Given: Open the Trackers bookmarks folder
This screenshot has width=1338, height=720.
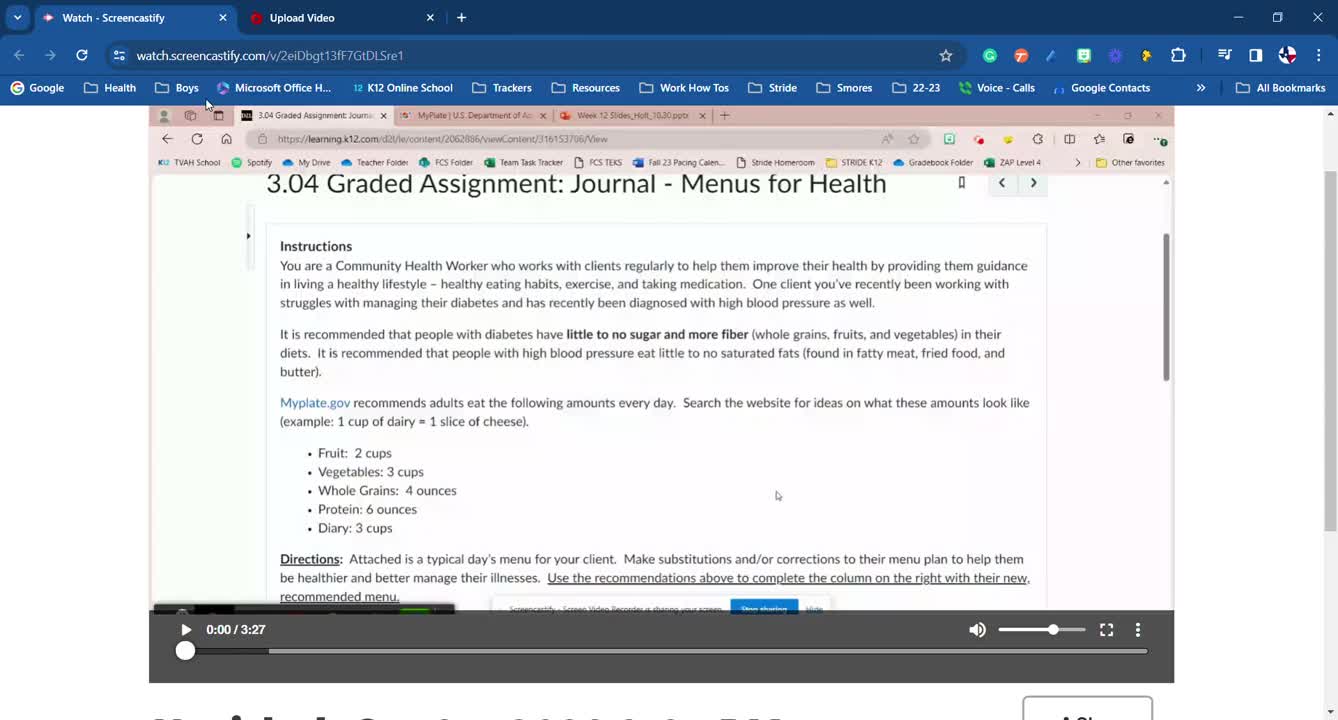Looking at the screenshot, I should click(502, 88).
